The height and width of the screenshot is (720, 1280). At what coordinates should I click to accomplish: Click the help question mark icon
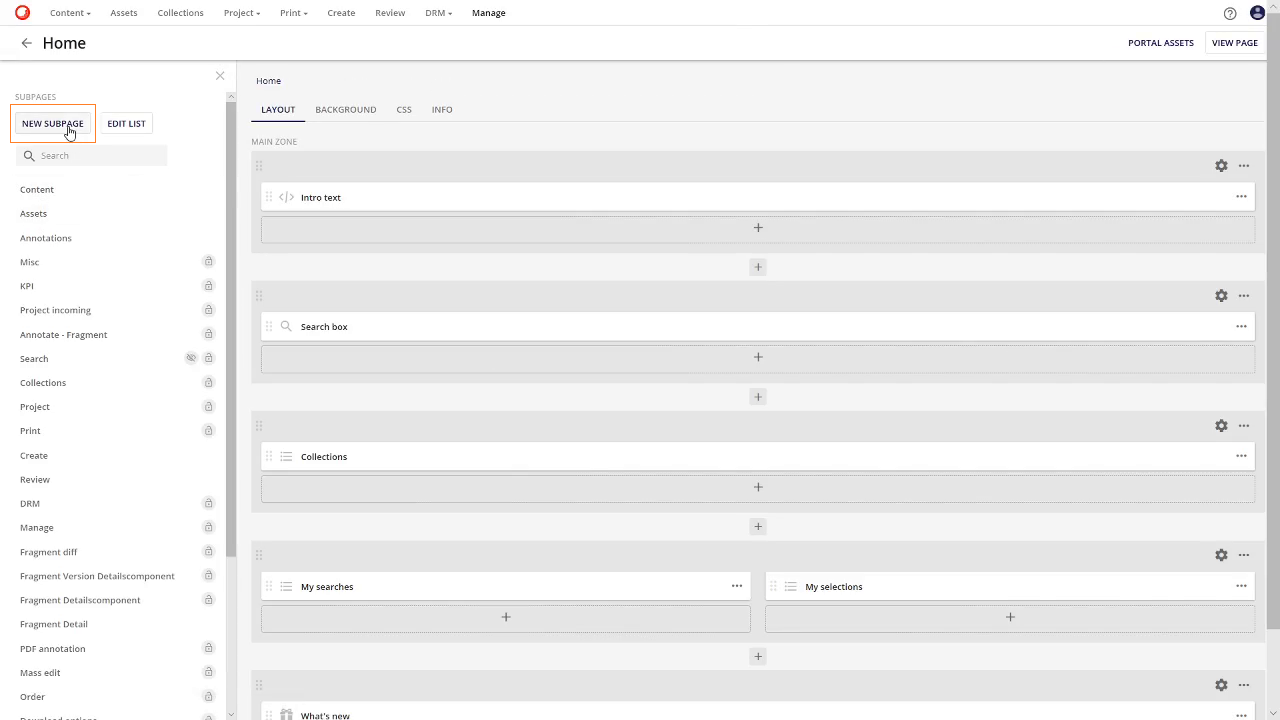tap(1230, 13)
